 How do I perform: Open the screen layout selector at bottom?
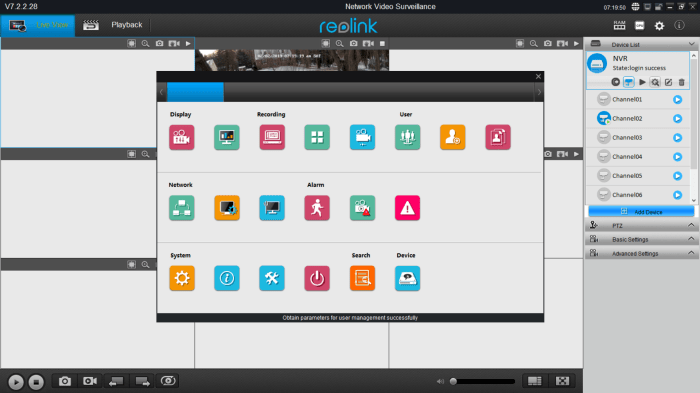click(535, 381)
